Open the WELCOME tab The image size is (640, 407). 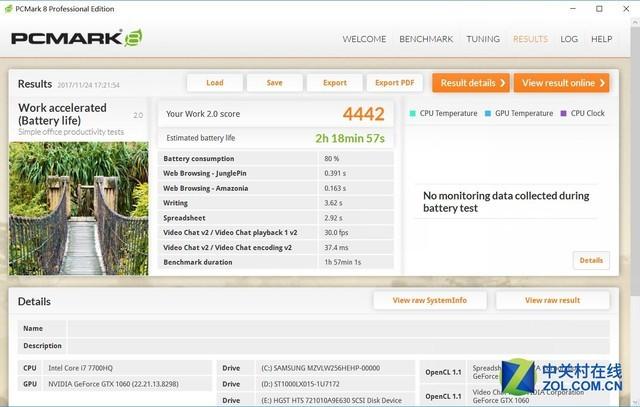click(364, 39)
